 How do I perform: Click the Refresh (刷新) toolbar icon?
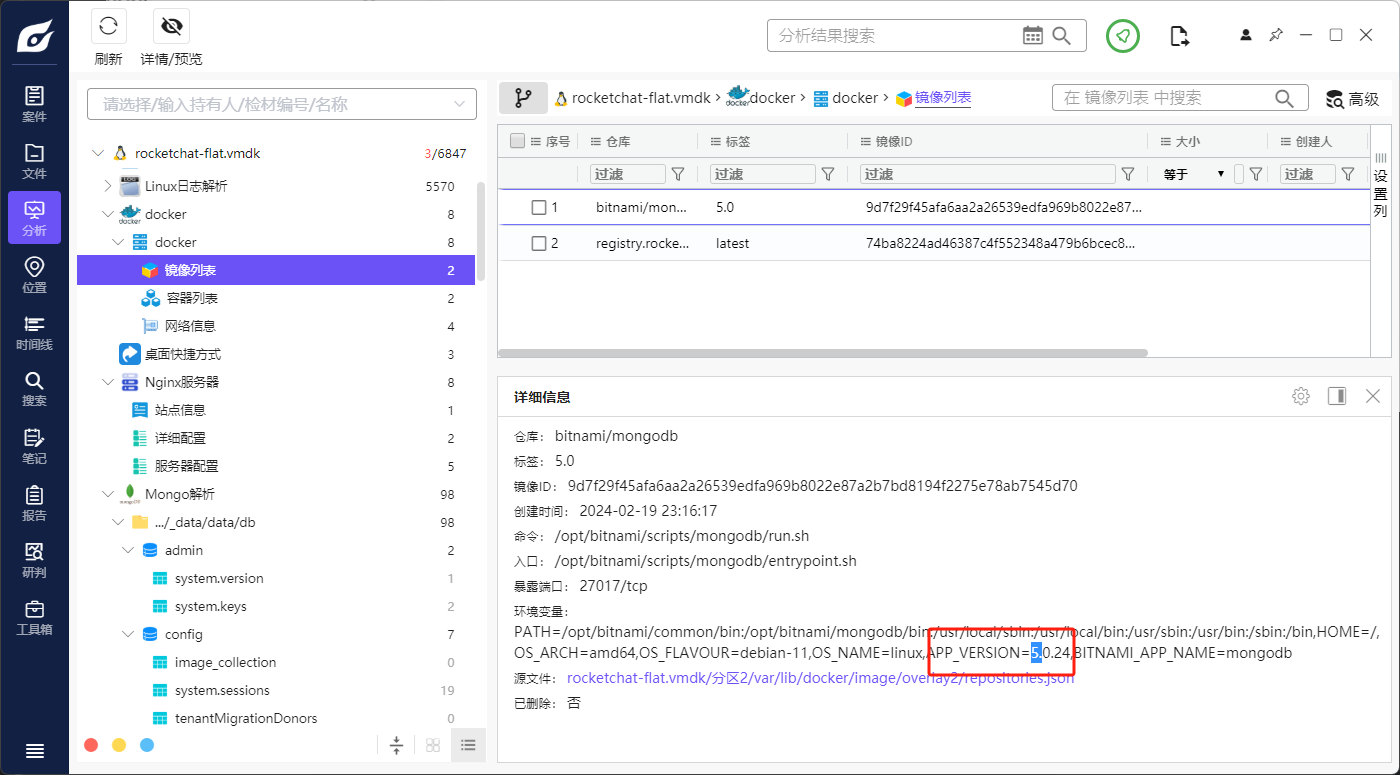pyautogui.click(x=109, y=27)
